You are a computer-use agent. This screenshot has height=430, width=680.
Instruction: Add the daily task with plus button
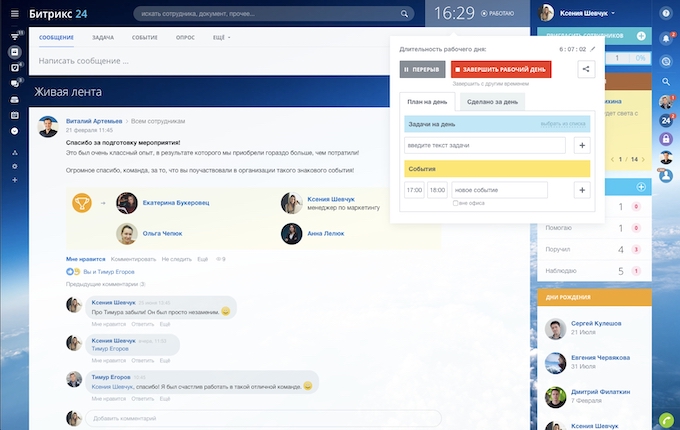(584, 145)
